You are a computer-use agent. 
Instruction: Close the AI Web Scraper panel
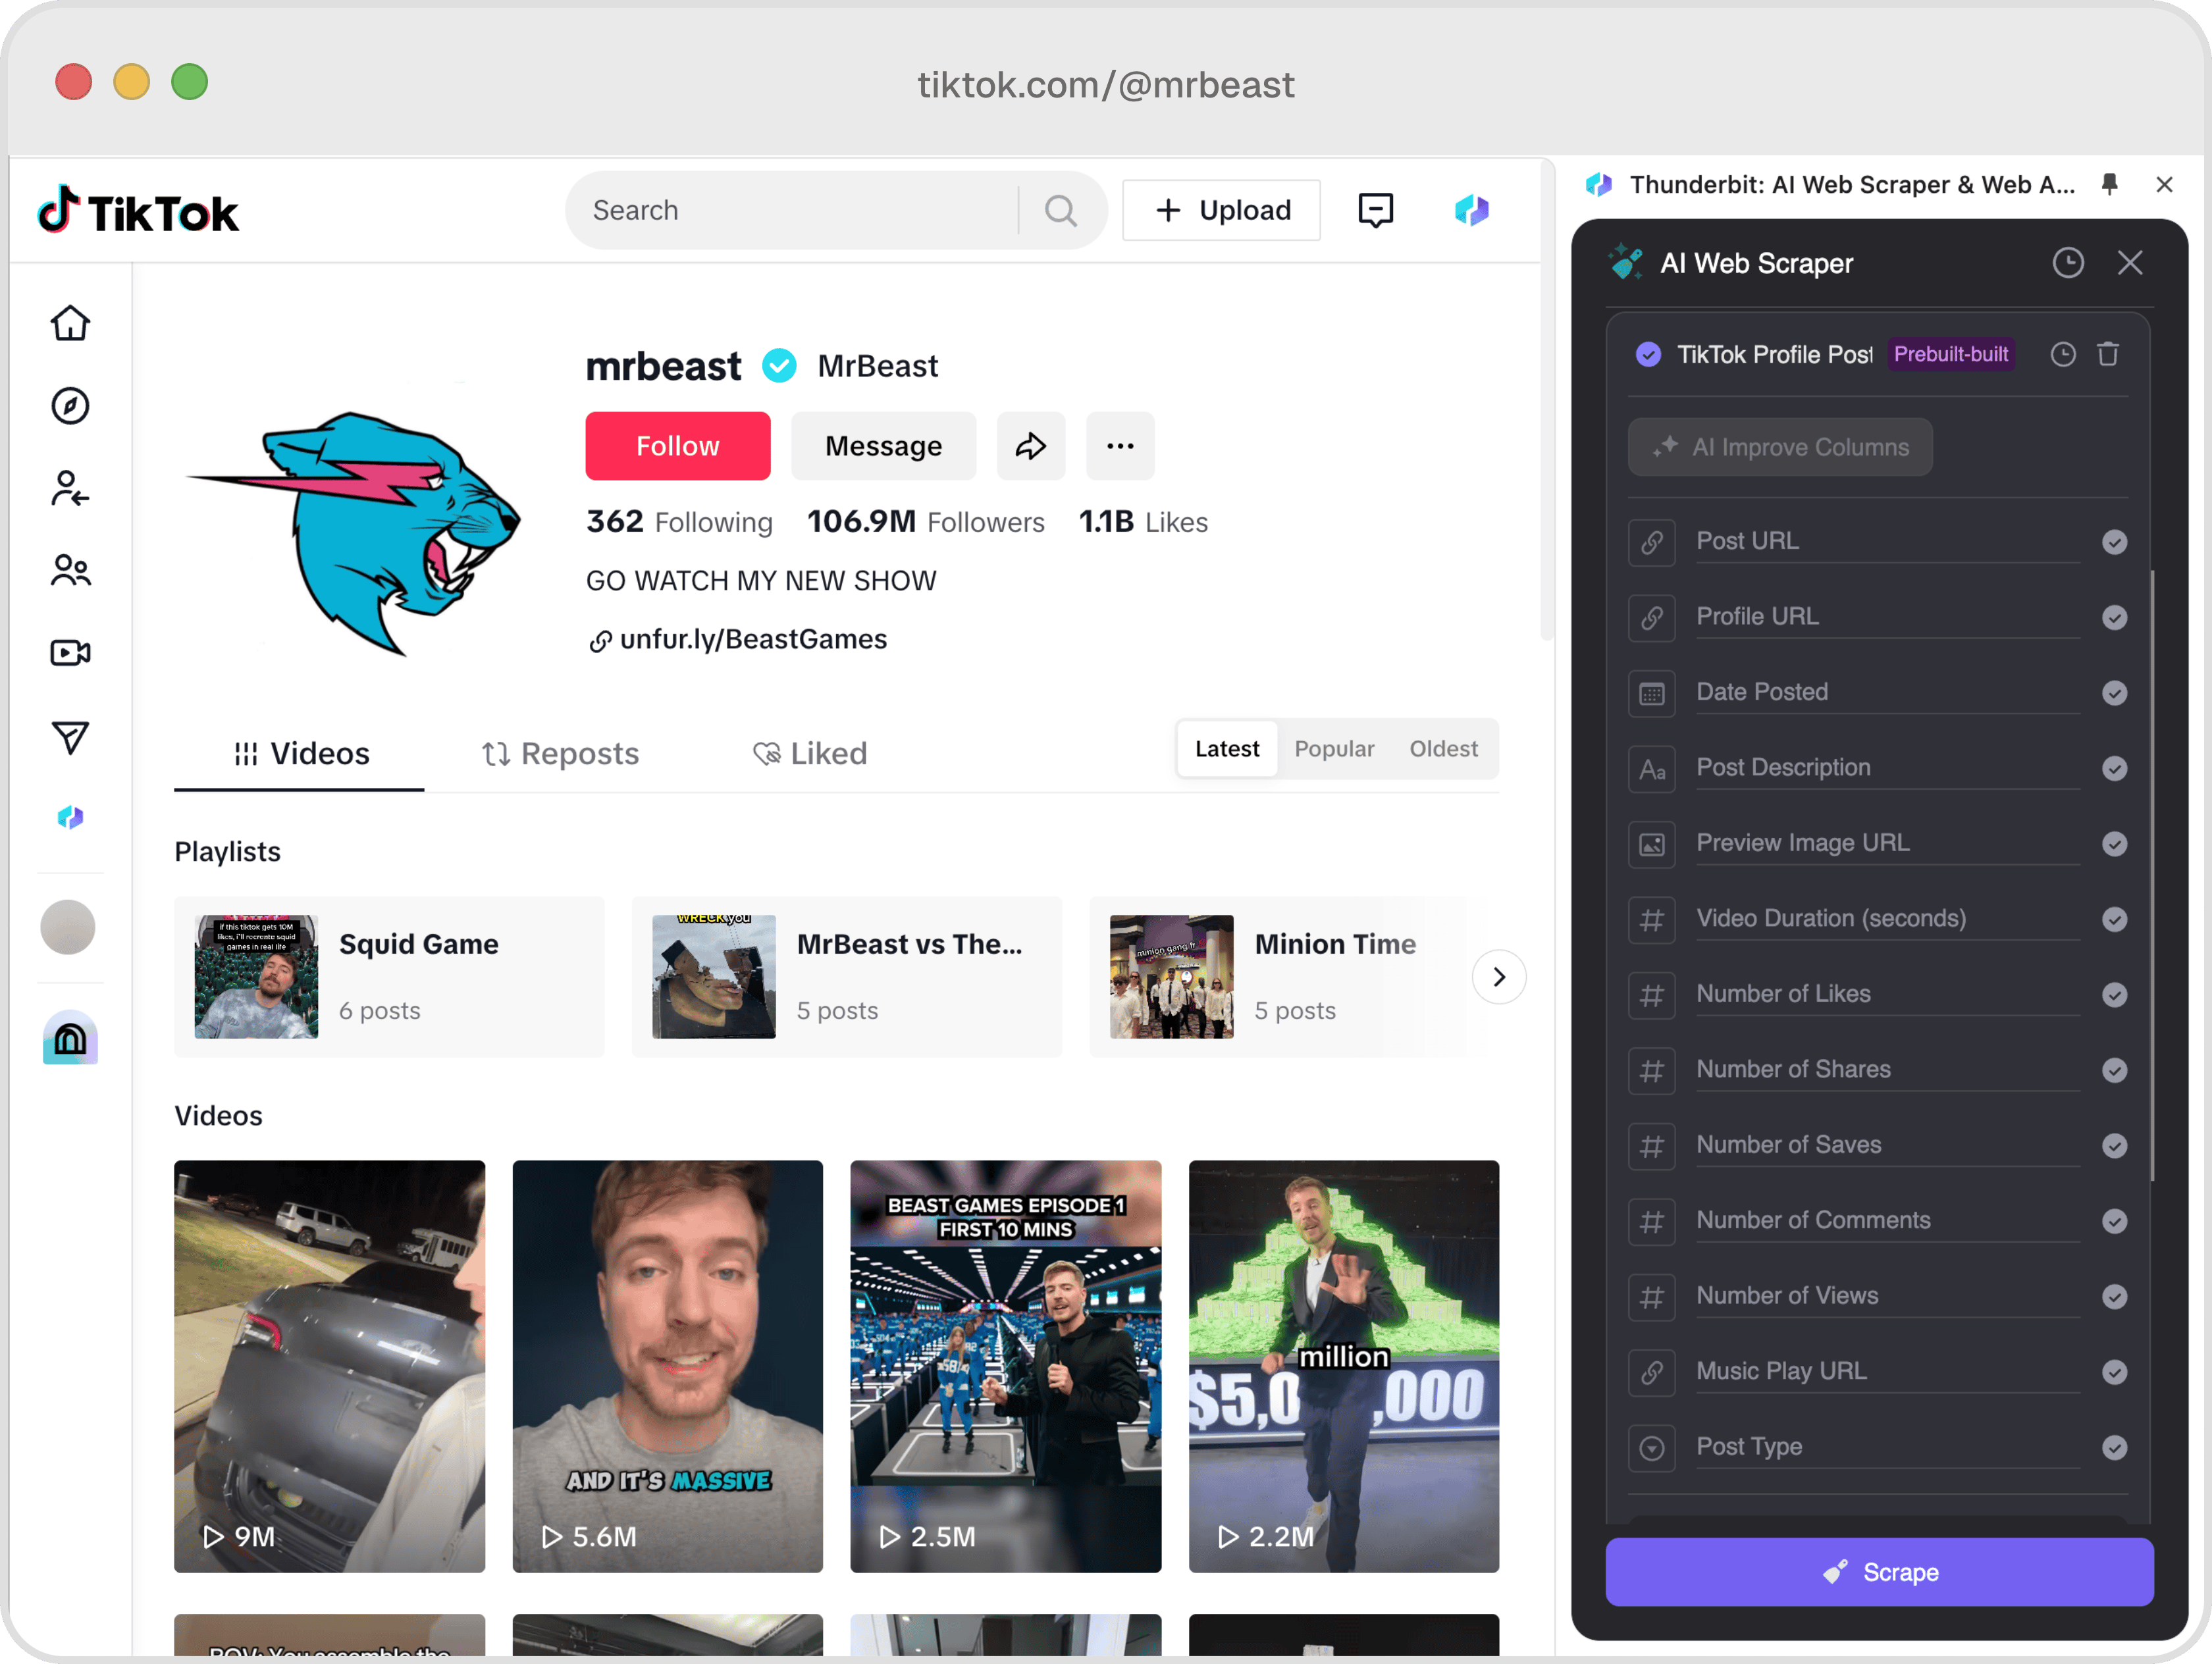(2130, 263)
